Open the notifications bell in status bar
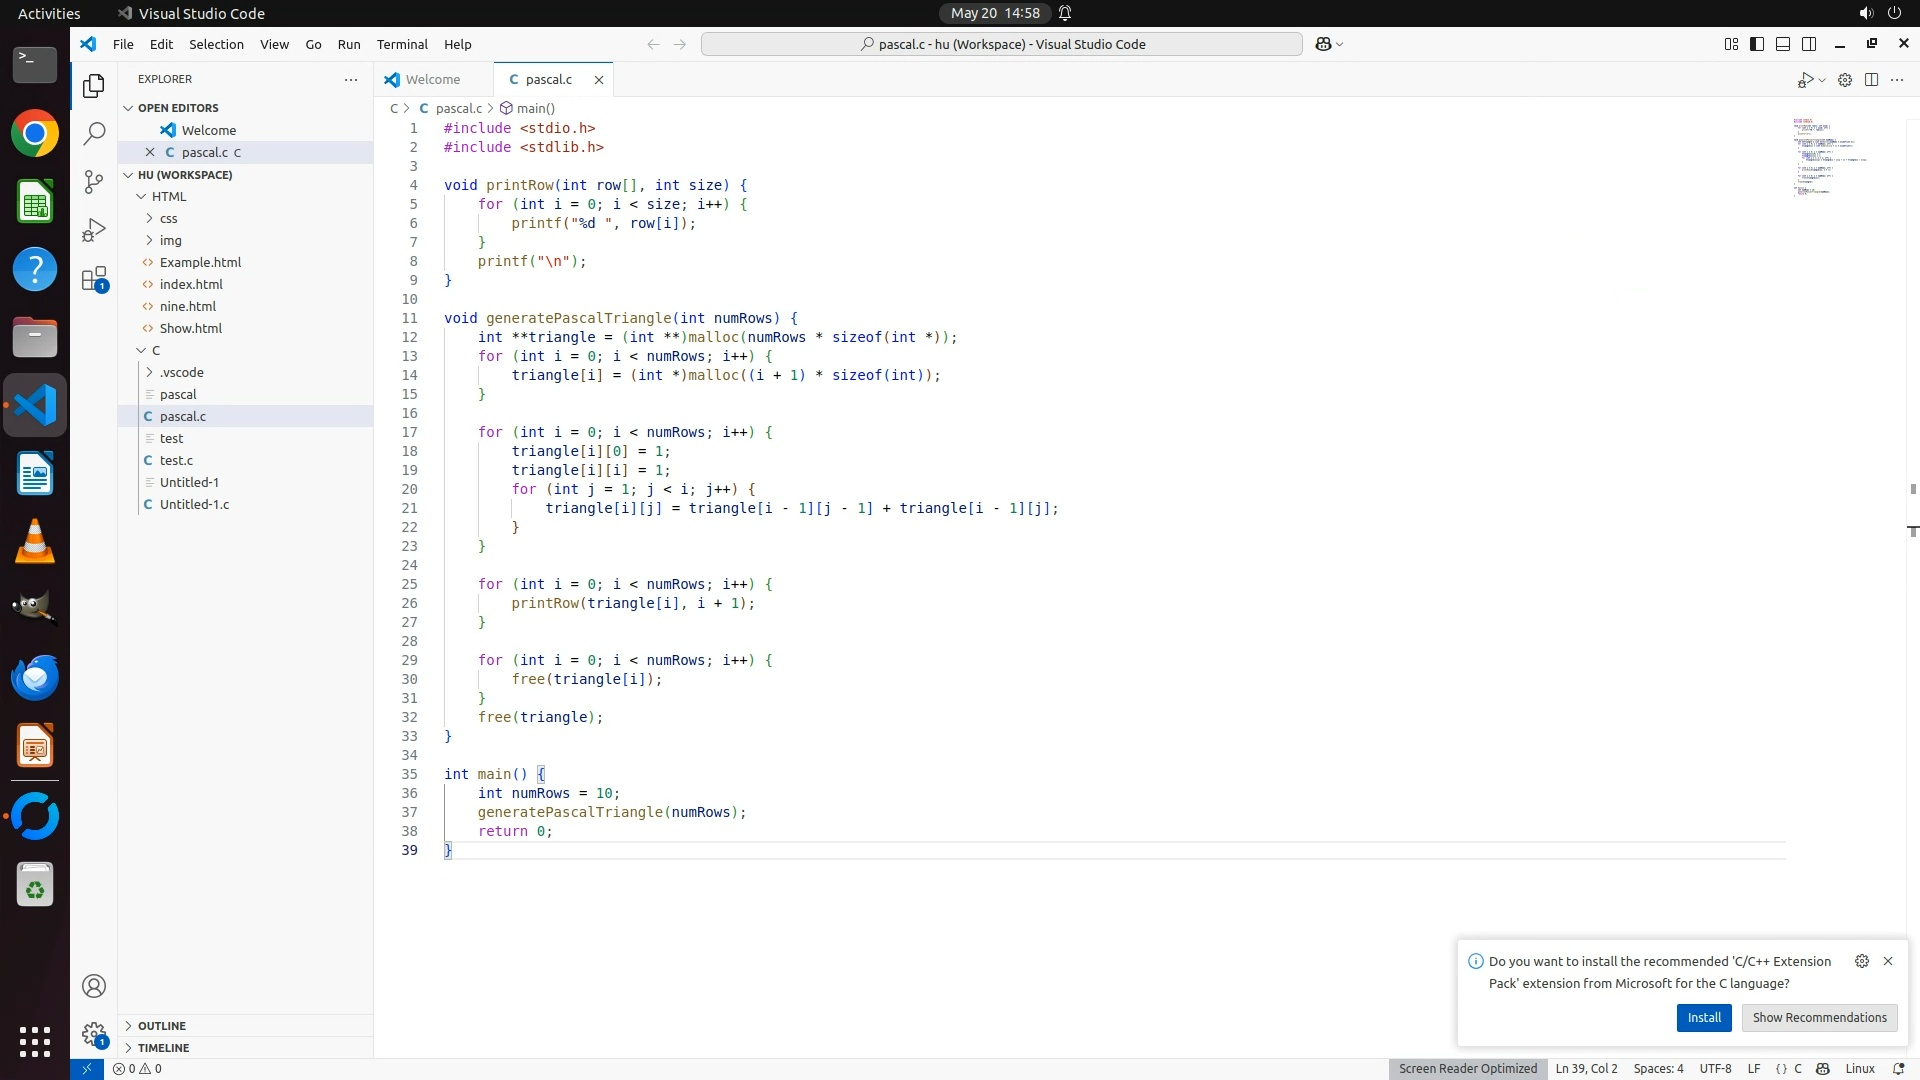 tap(1898, 1068)
